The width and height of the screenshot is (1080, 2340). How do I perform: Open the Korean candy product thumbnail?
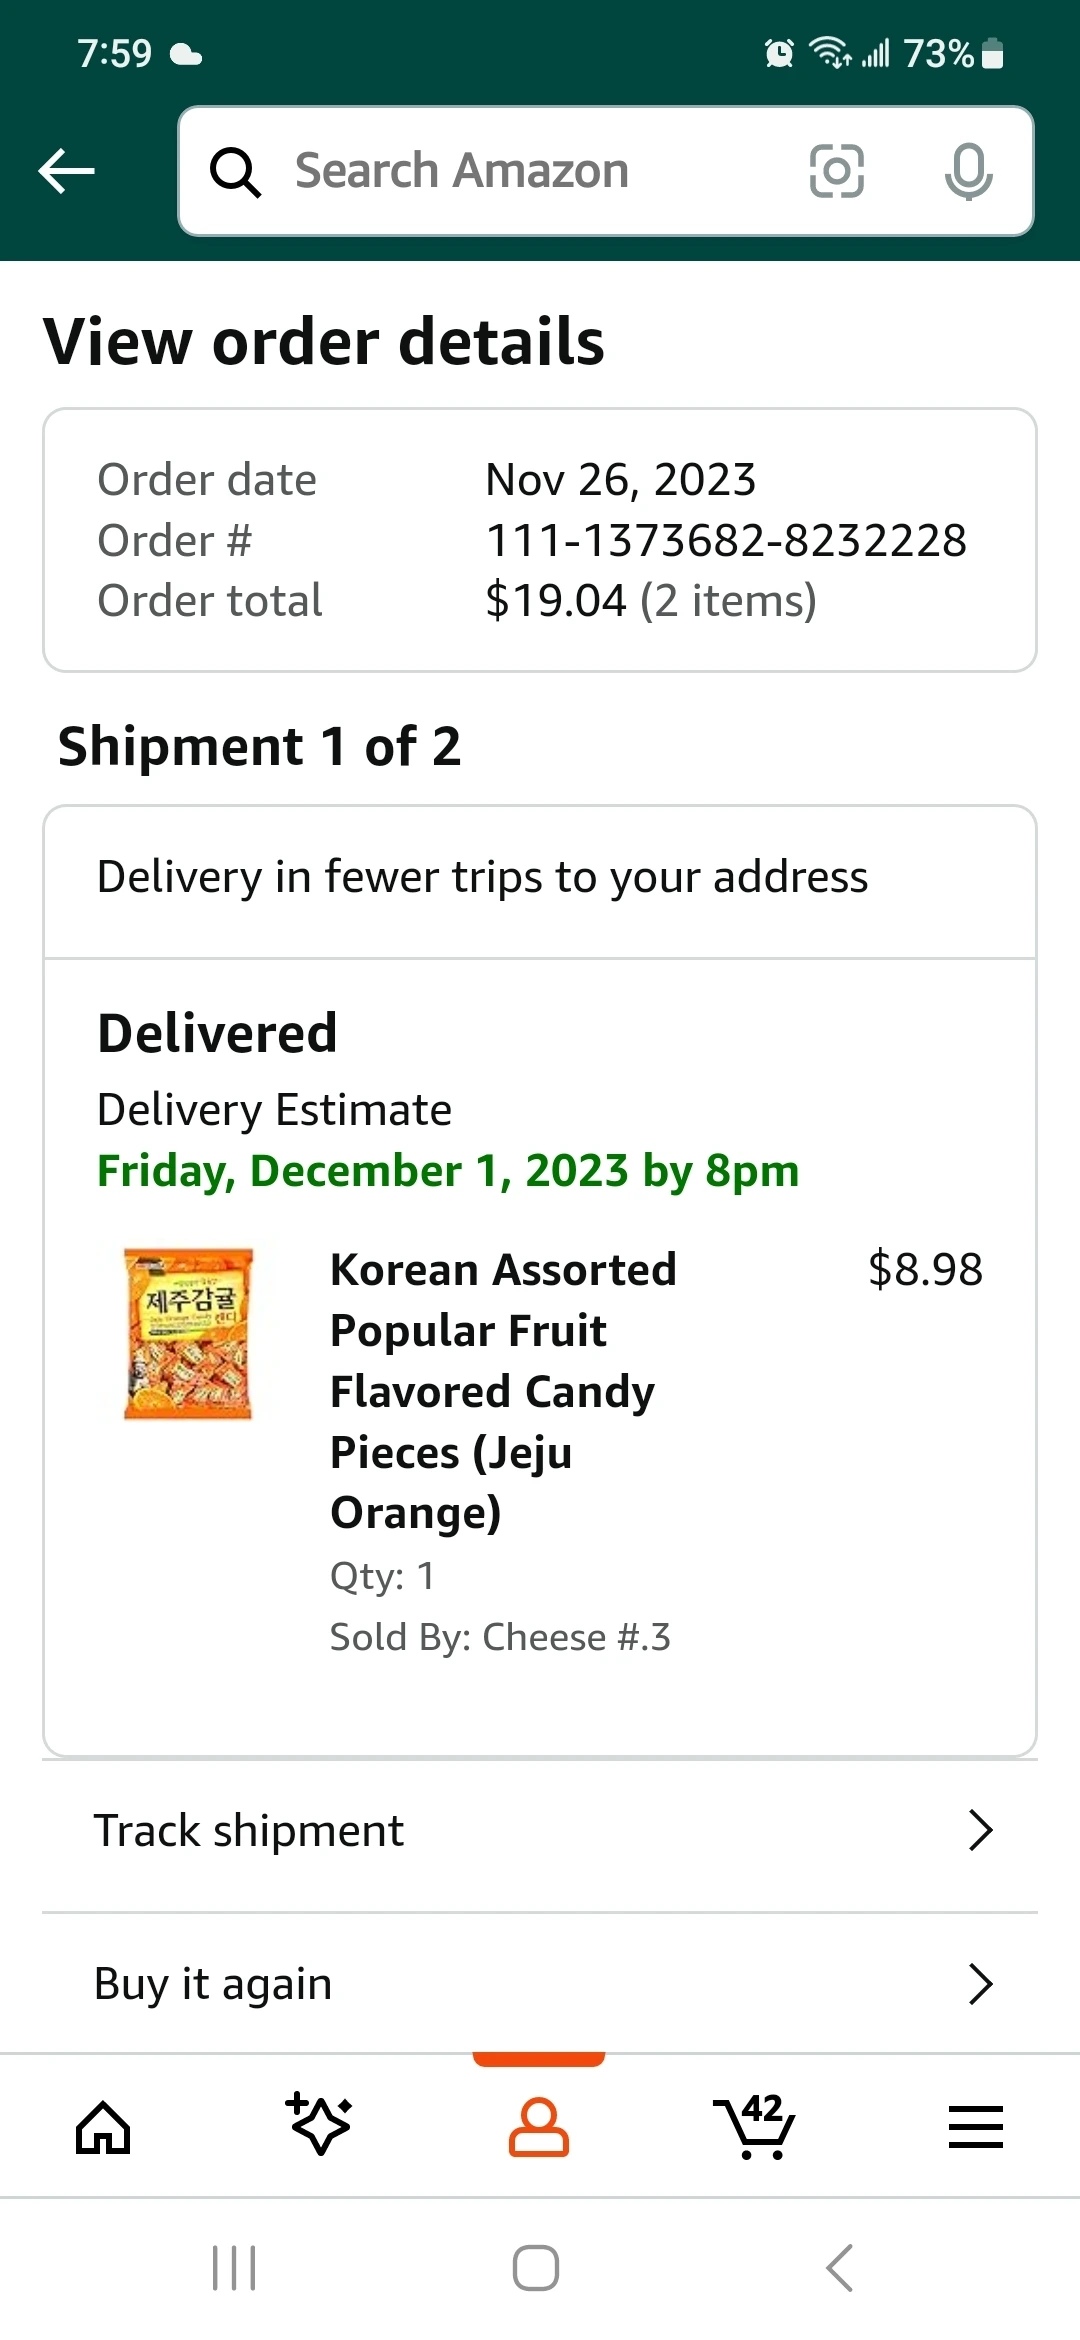tap(188, 1333)
